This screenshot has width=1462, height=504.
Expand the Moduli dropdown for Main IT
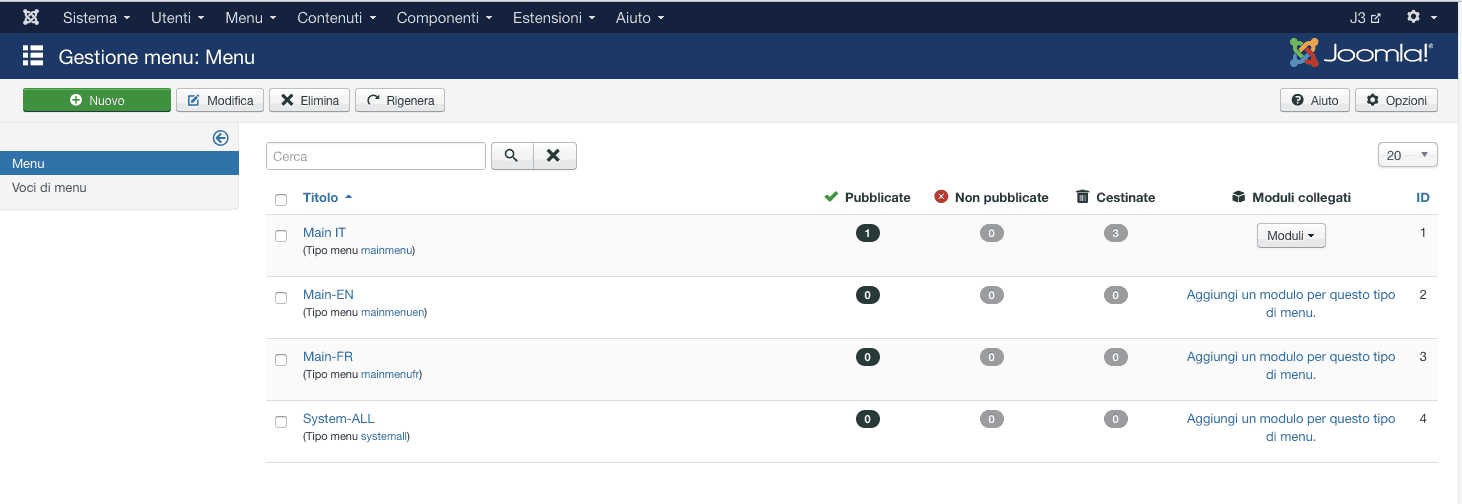(x=1291, y=236)
